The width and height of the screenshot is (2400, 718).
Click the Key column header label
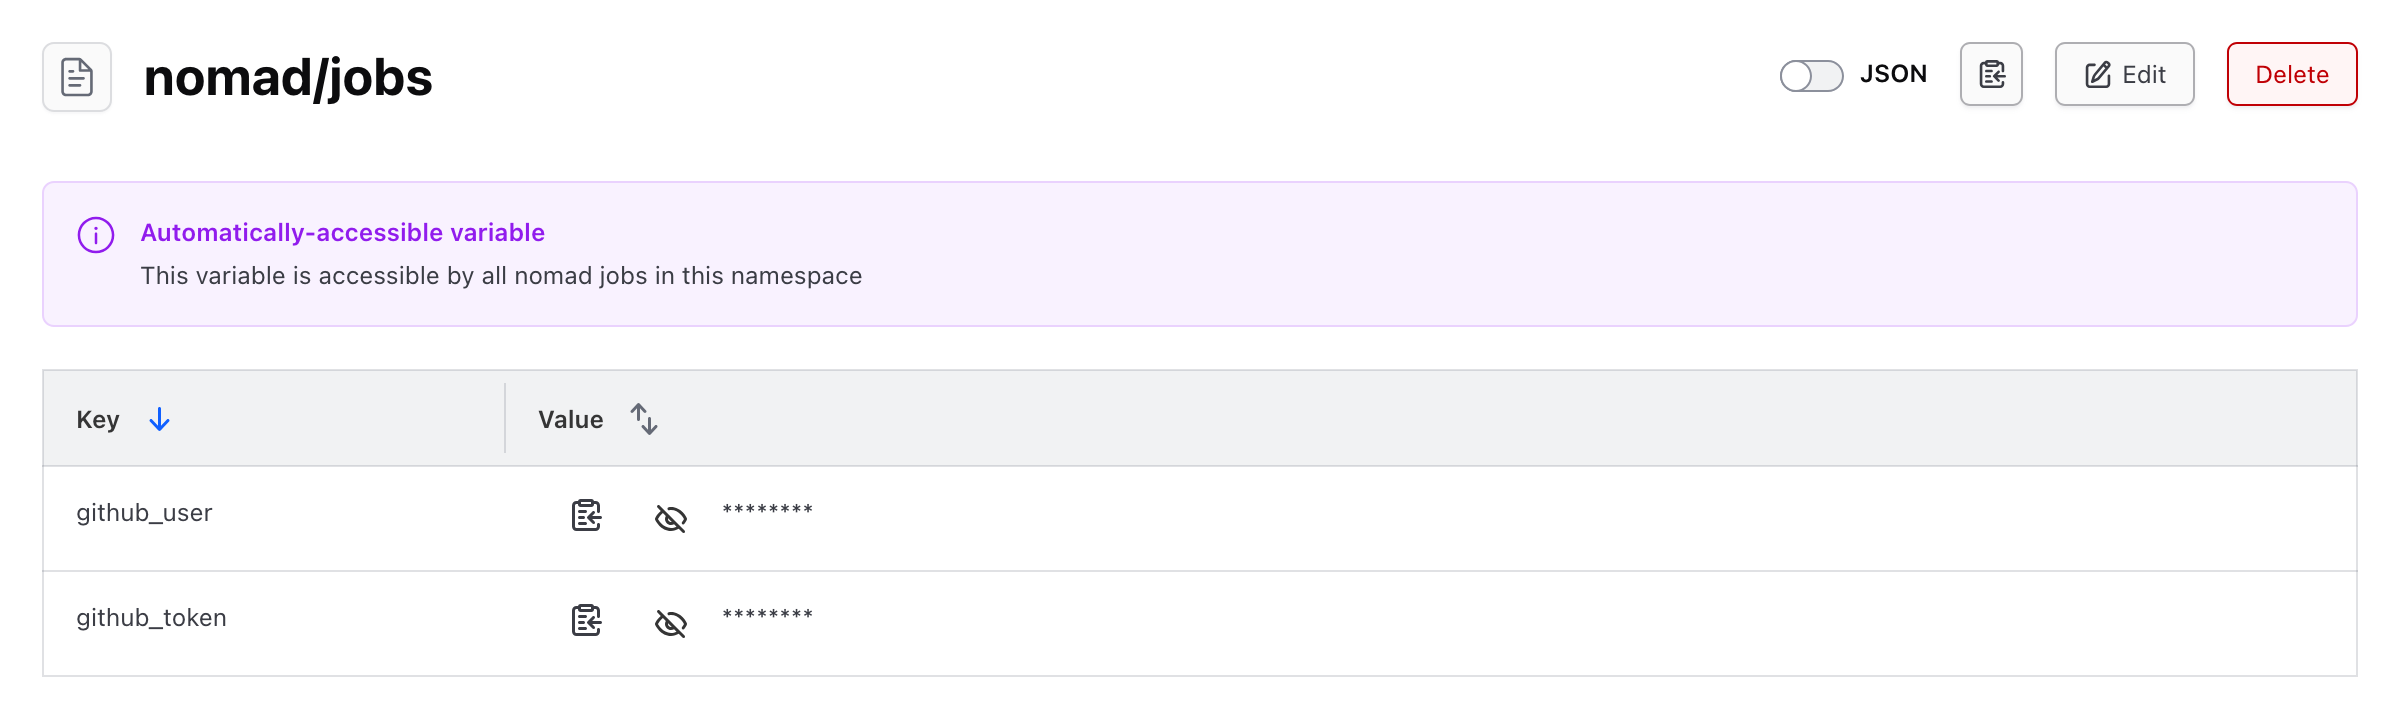tap(98, 420)
